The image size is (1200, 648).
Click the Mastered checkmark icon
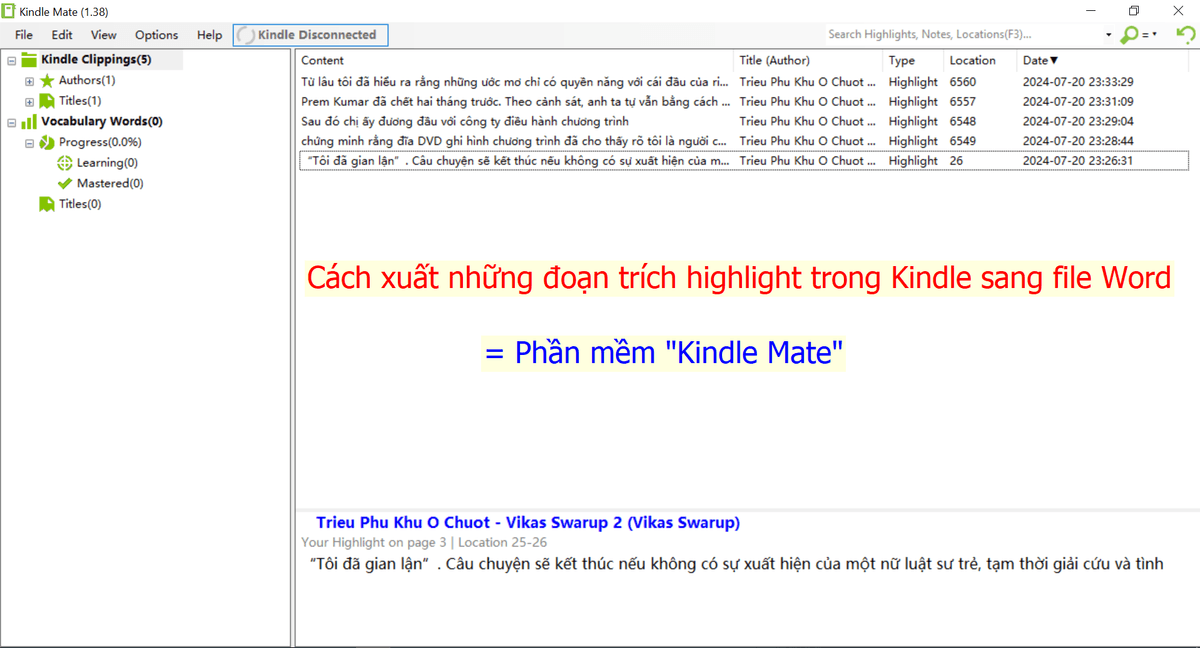(x=64, y=183)
